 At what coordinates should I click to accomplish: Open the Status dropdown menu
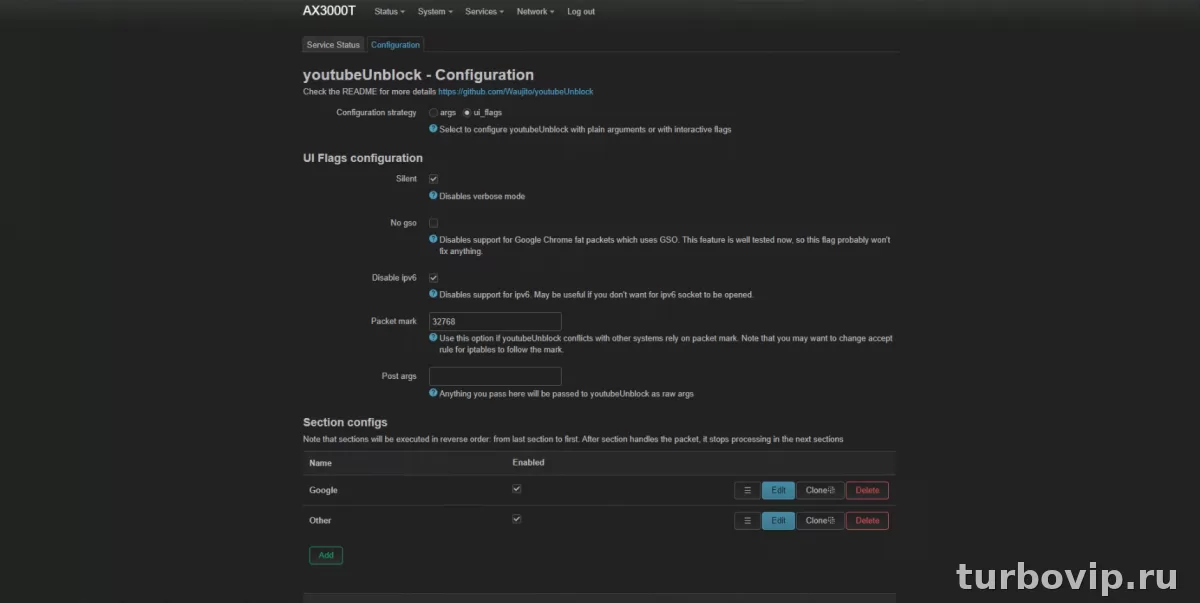(x=389, y=12)
